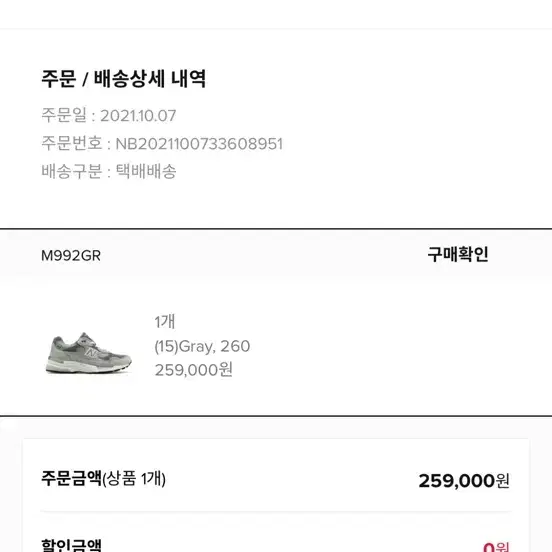Viewport: 552px width, 552px height.
Task: Open the M992GR product name link
Action: [71, 256]
